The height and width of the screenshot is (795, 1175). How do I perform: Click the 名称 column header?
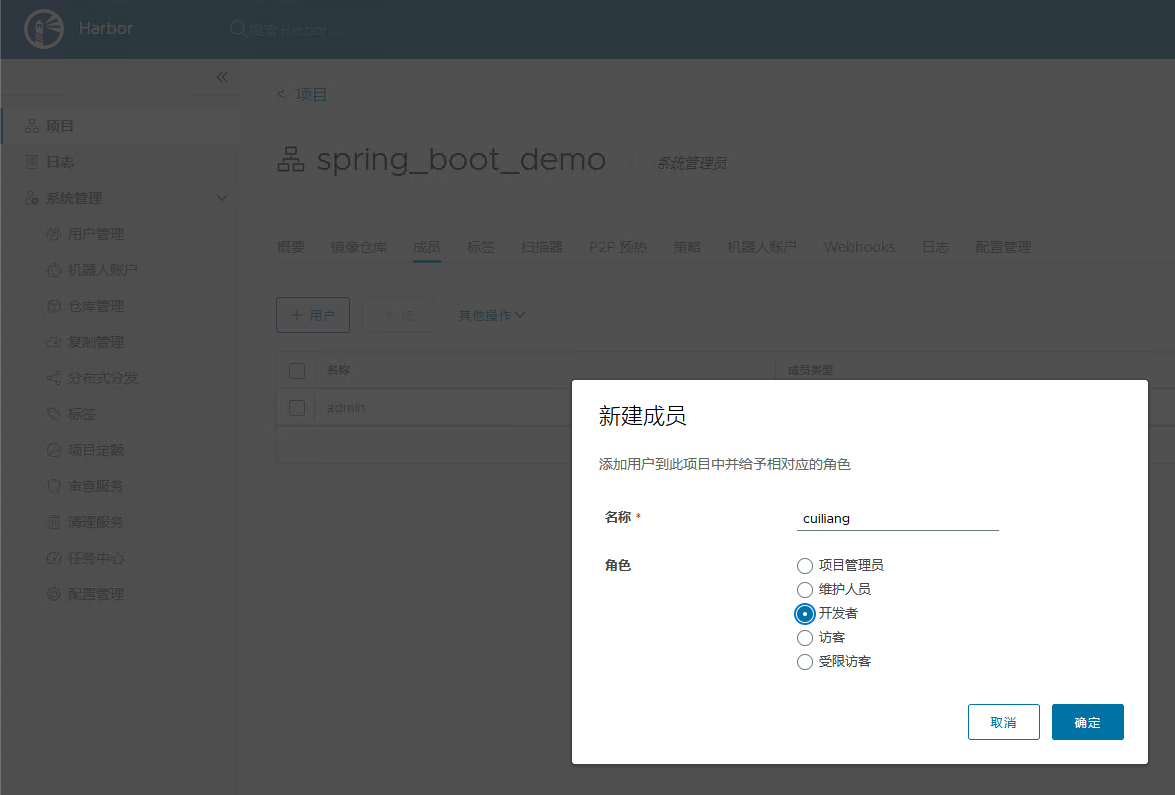(x=338, y=370)
